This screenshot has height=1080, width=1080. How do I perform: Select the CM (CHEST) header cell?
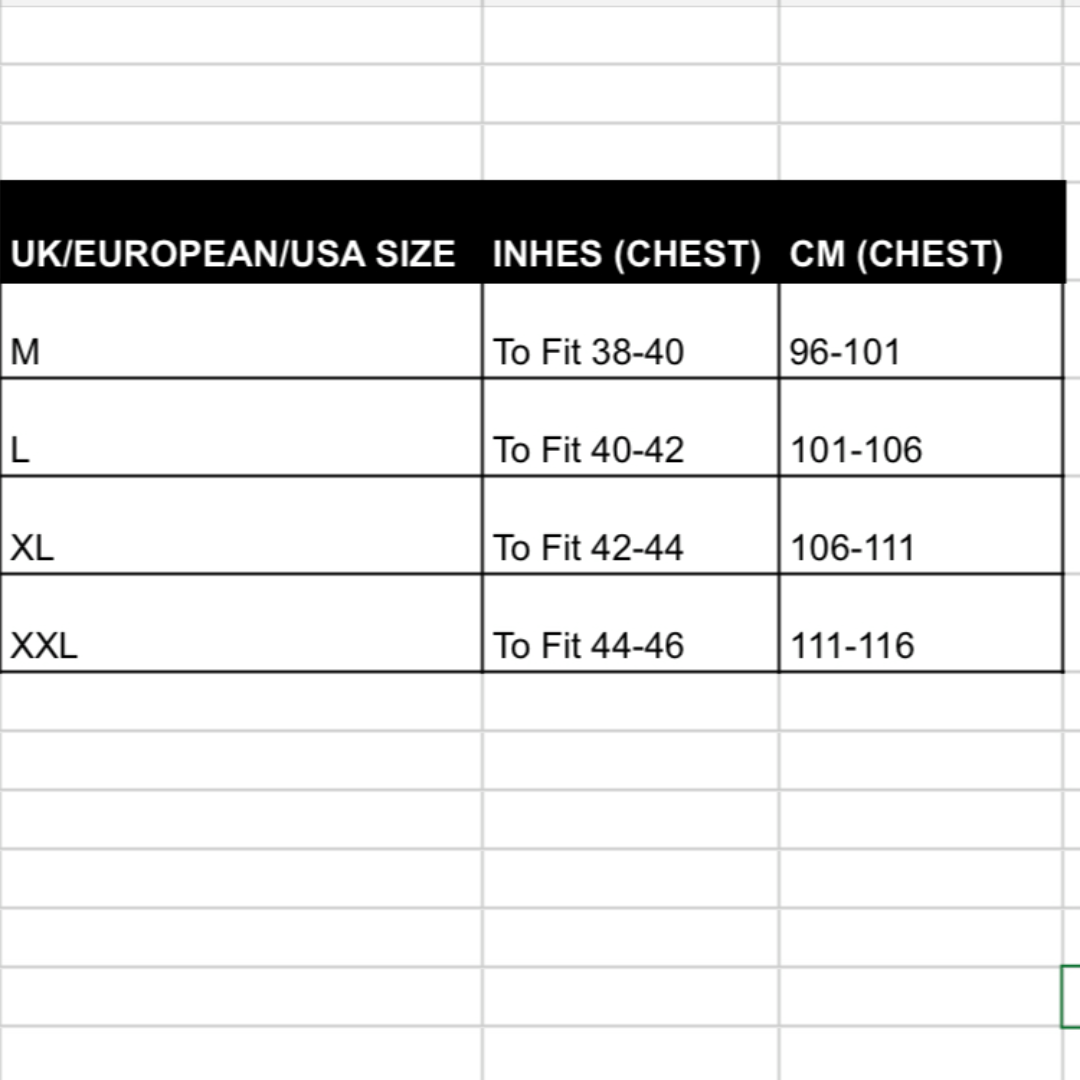920,234
